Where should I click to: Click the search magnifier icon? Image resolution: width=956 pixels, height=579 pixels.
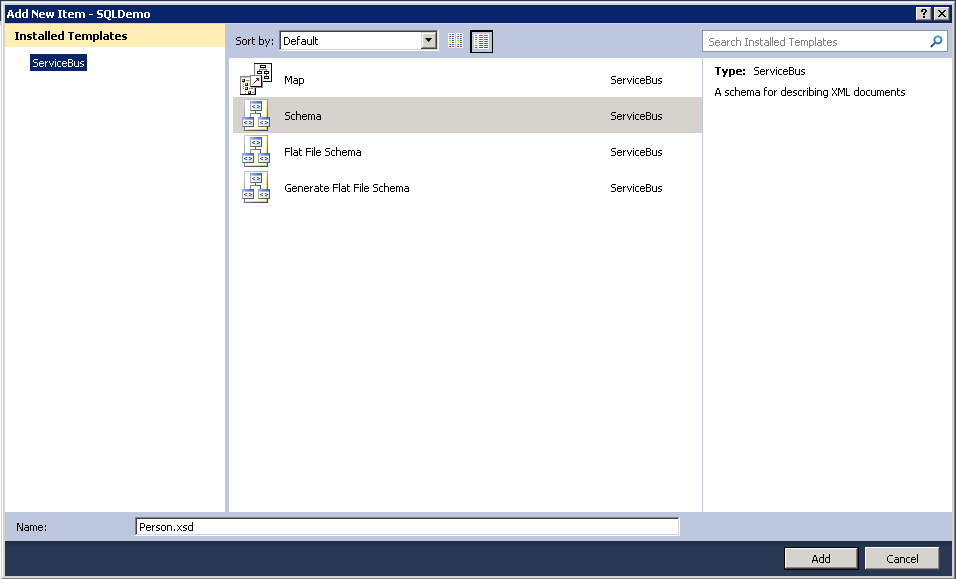(x=936, y=42)
